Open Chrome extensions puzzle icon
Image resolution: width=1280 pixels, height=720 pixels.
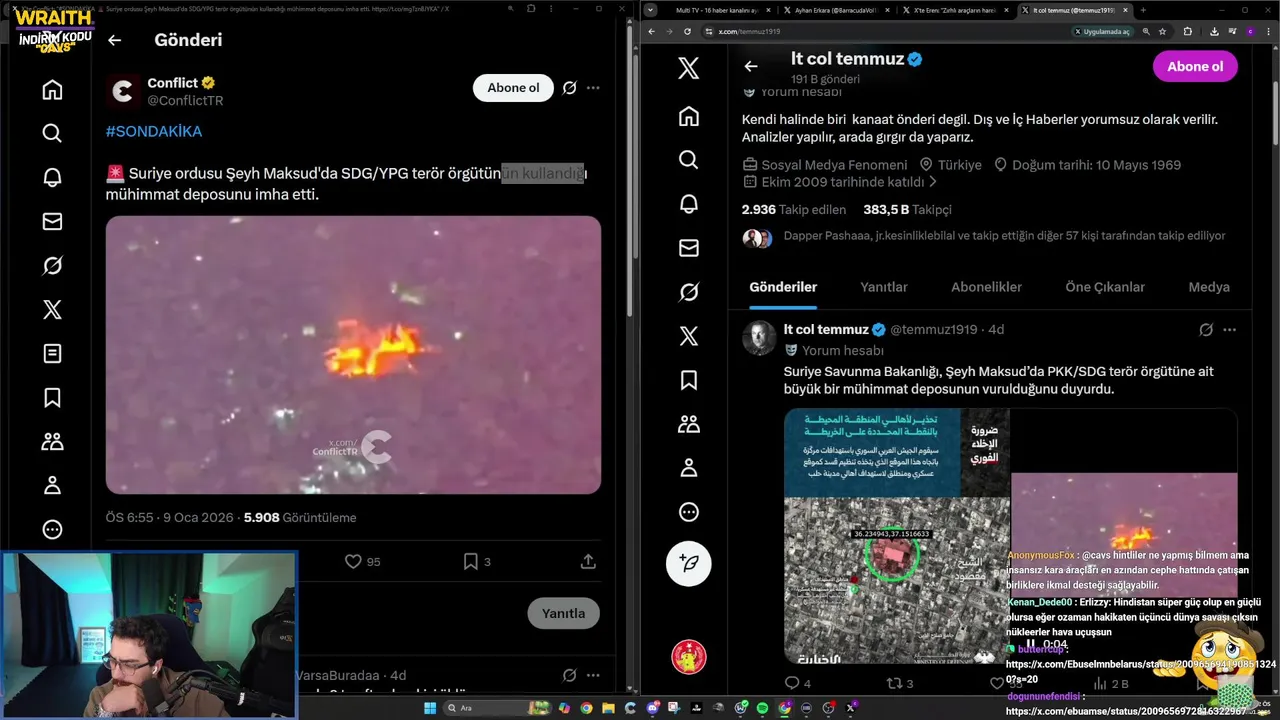[1188, 32]
